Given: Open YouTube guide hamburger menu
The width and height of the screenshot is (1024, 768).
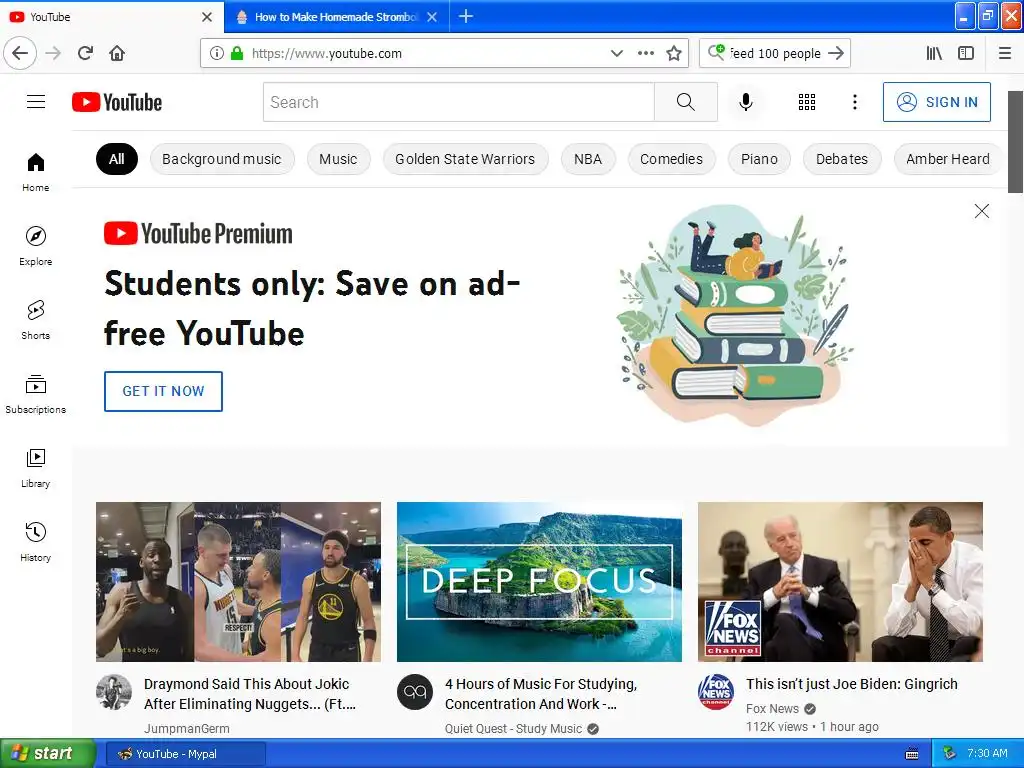Looking at the screenshot, I should pyautogui.click(x=36, y=102).
